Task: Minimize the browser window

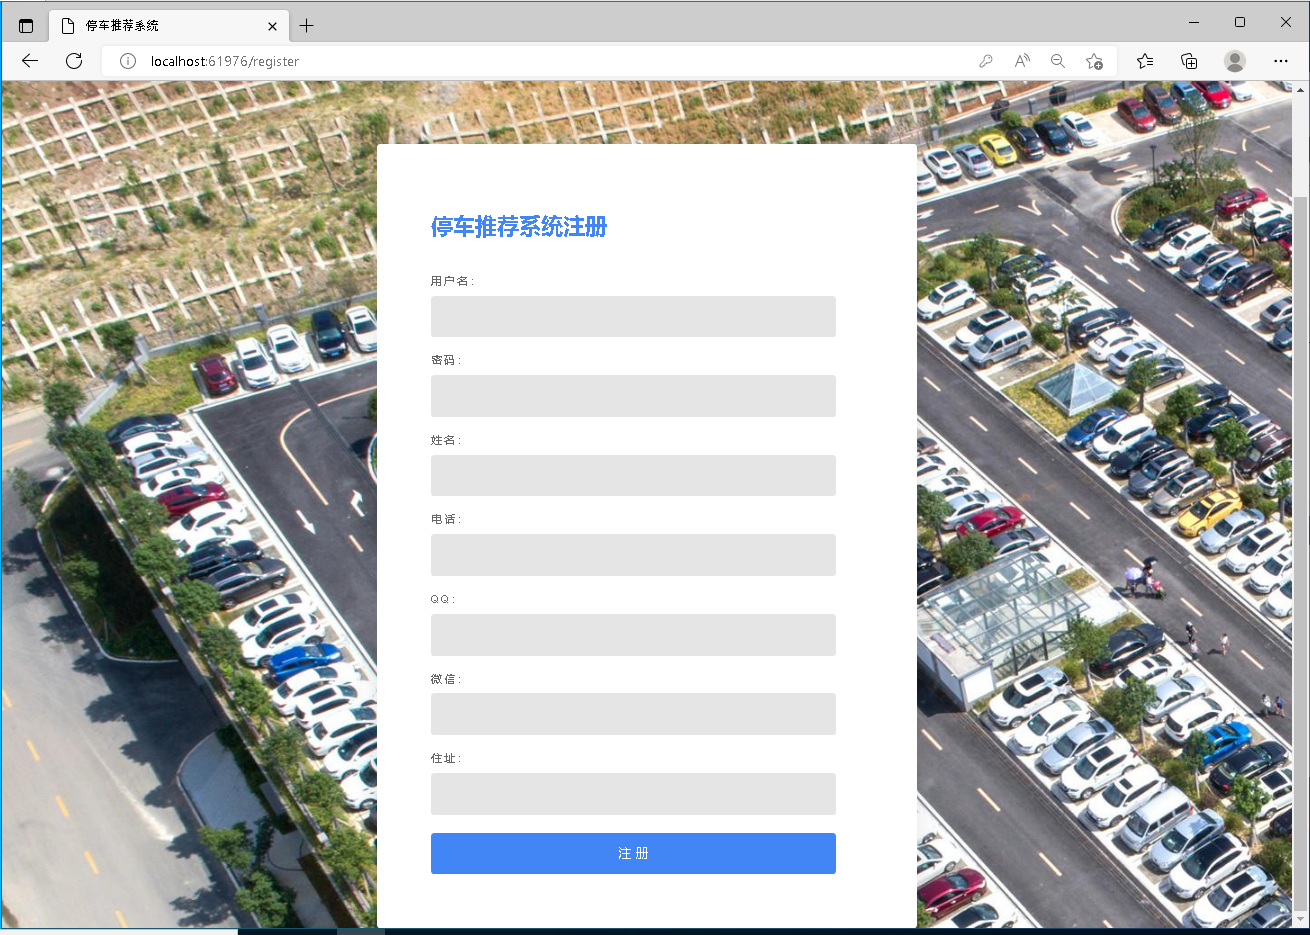Action: click(1194, 22)
